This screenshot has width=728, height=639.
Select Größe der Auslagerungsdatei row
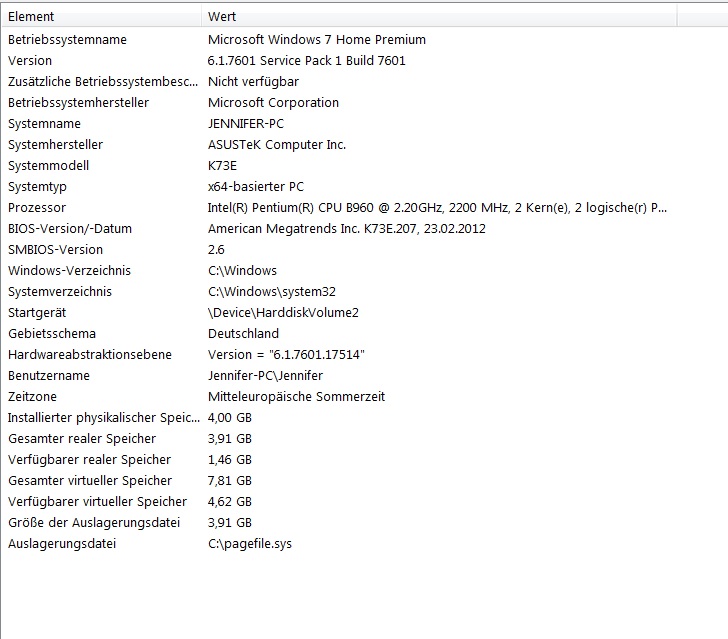[94, 522]
